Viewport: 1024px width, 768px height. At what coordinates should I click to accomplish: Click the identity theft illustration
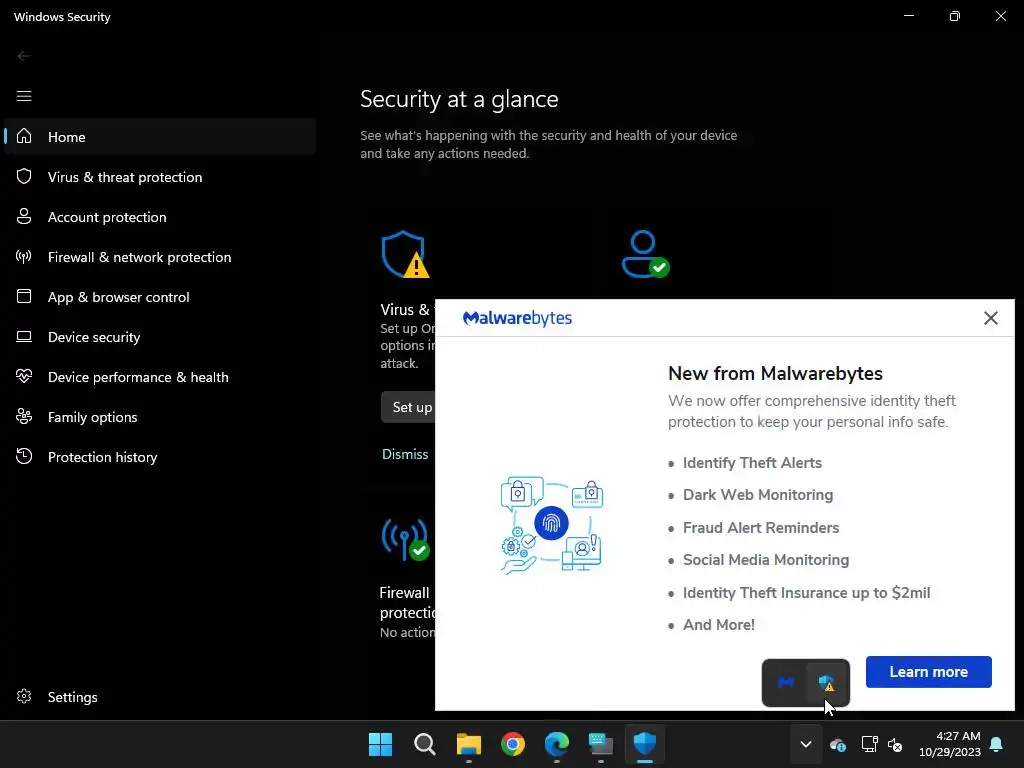(551, 526)
